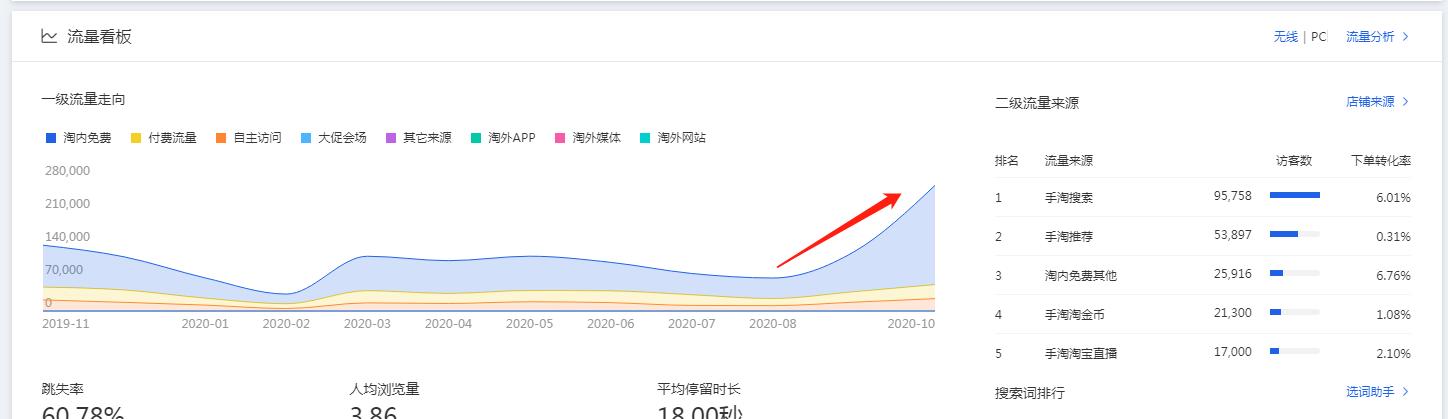Click the 一级流量走向 chart heading
The image size is (1448, 419).
point(83,99)
